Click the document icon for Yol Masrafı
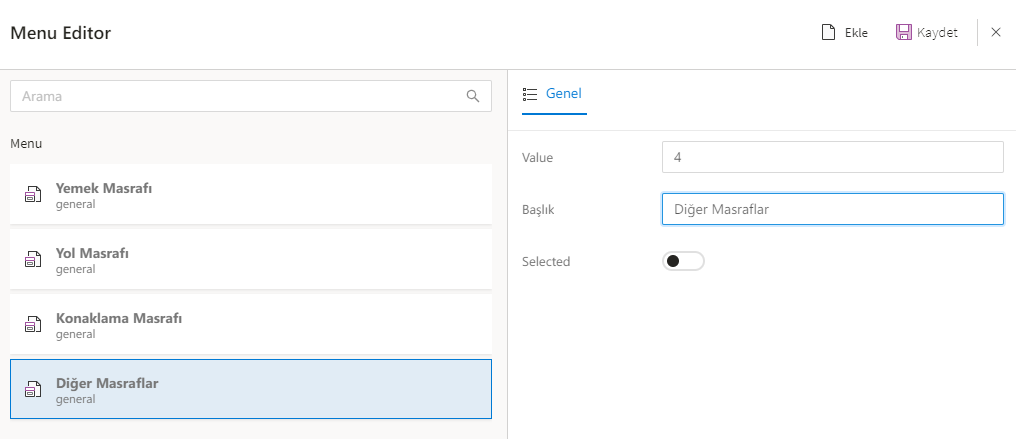The height and width of the screenshot is (439, 1016). click(x=33, y=259)
